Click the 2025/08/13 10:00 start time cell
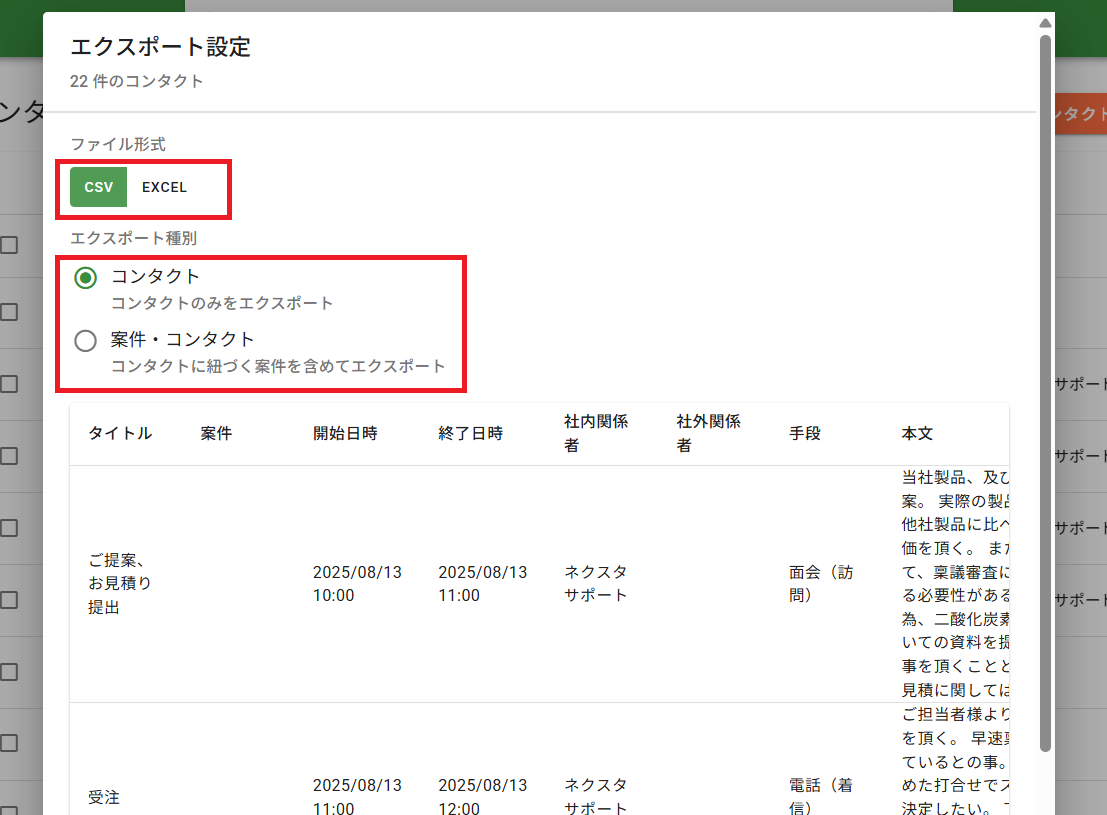Viewport: 1107px width, 815px height. (x=357, y=584)
